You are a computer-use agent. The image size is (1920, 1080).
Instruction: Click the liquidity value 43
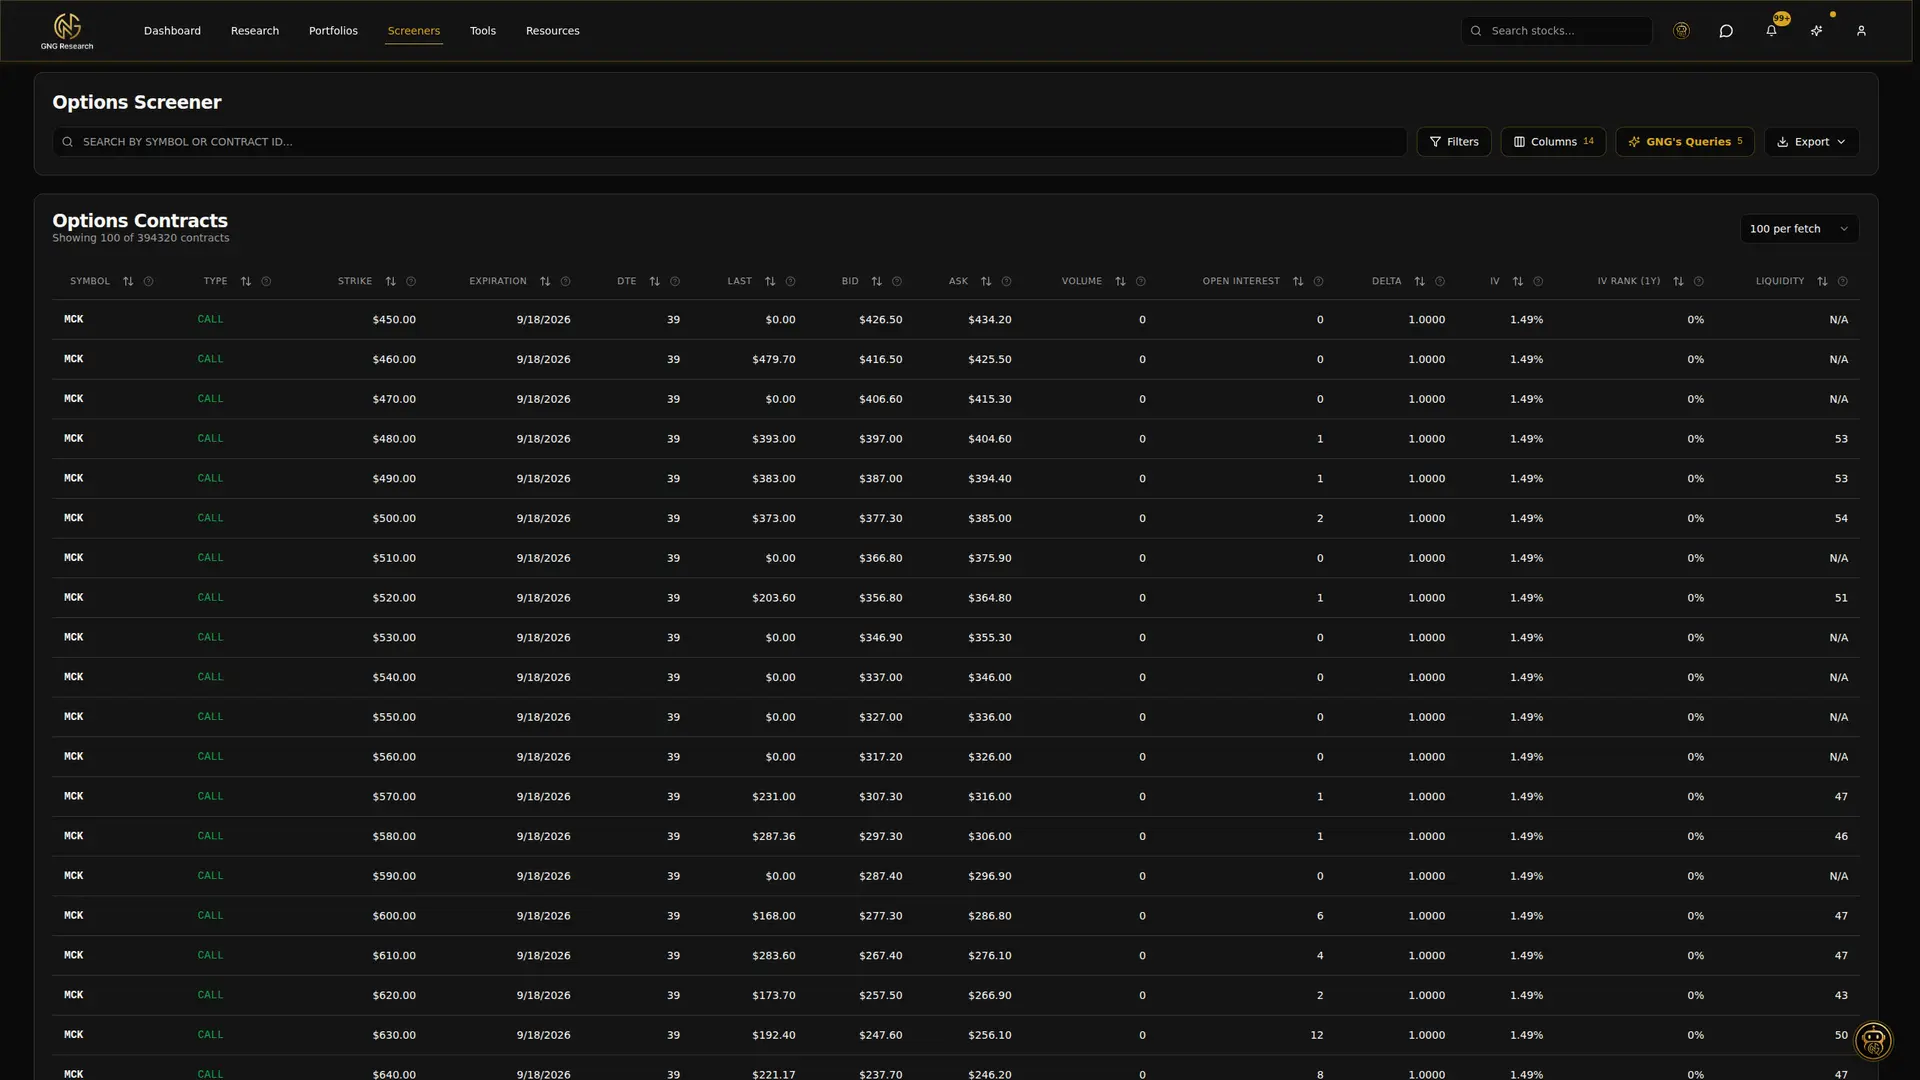click(1841, 996)
